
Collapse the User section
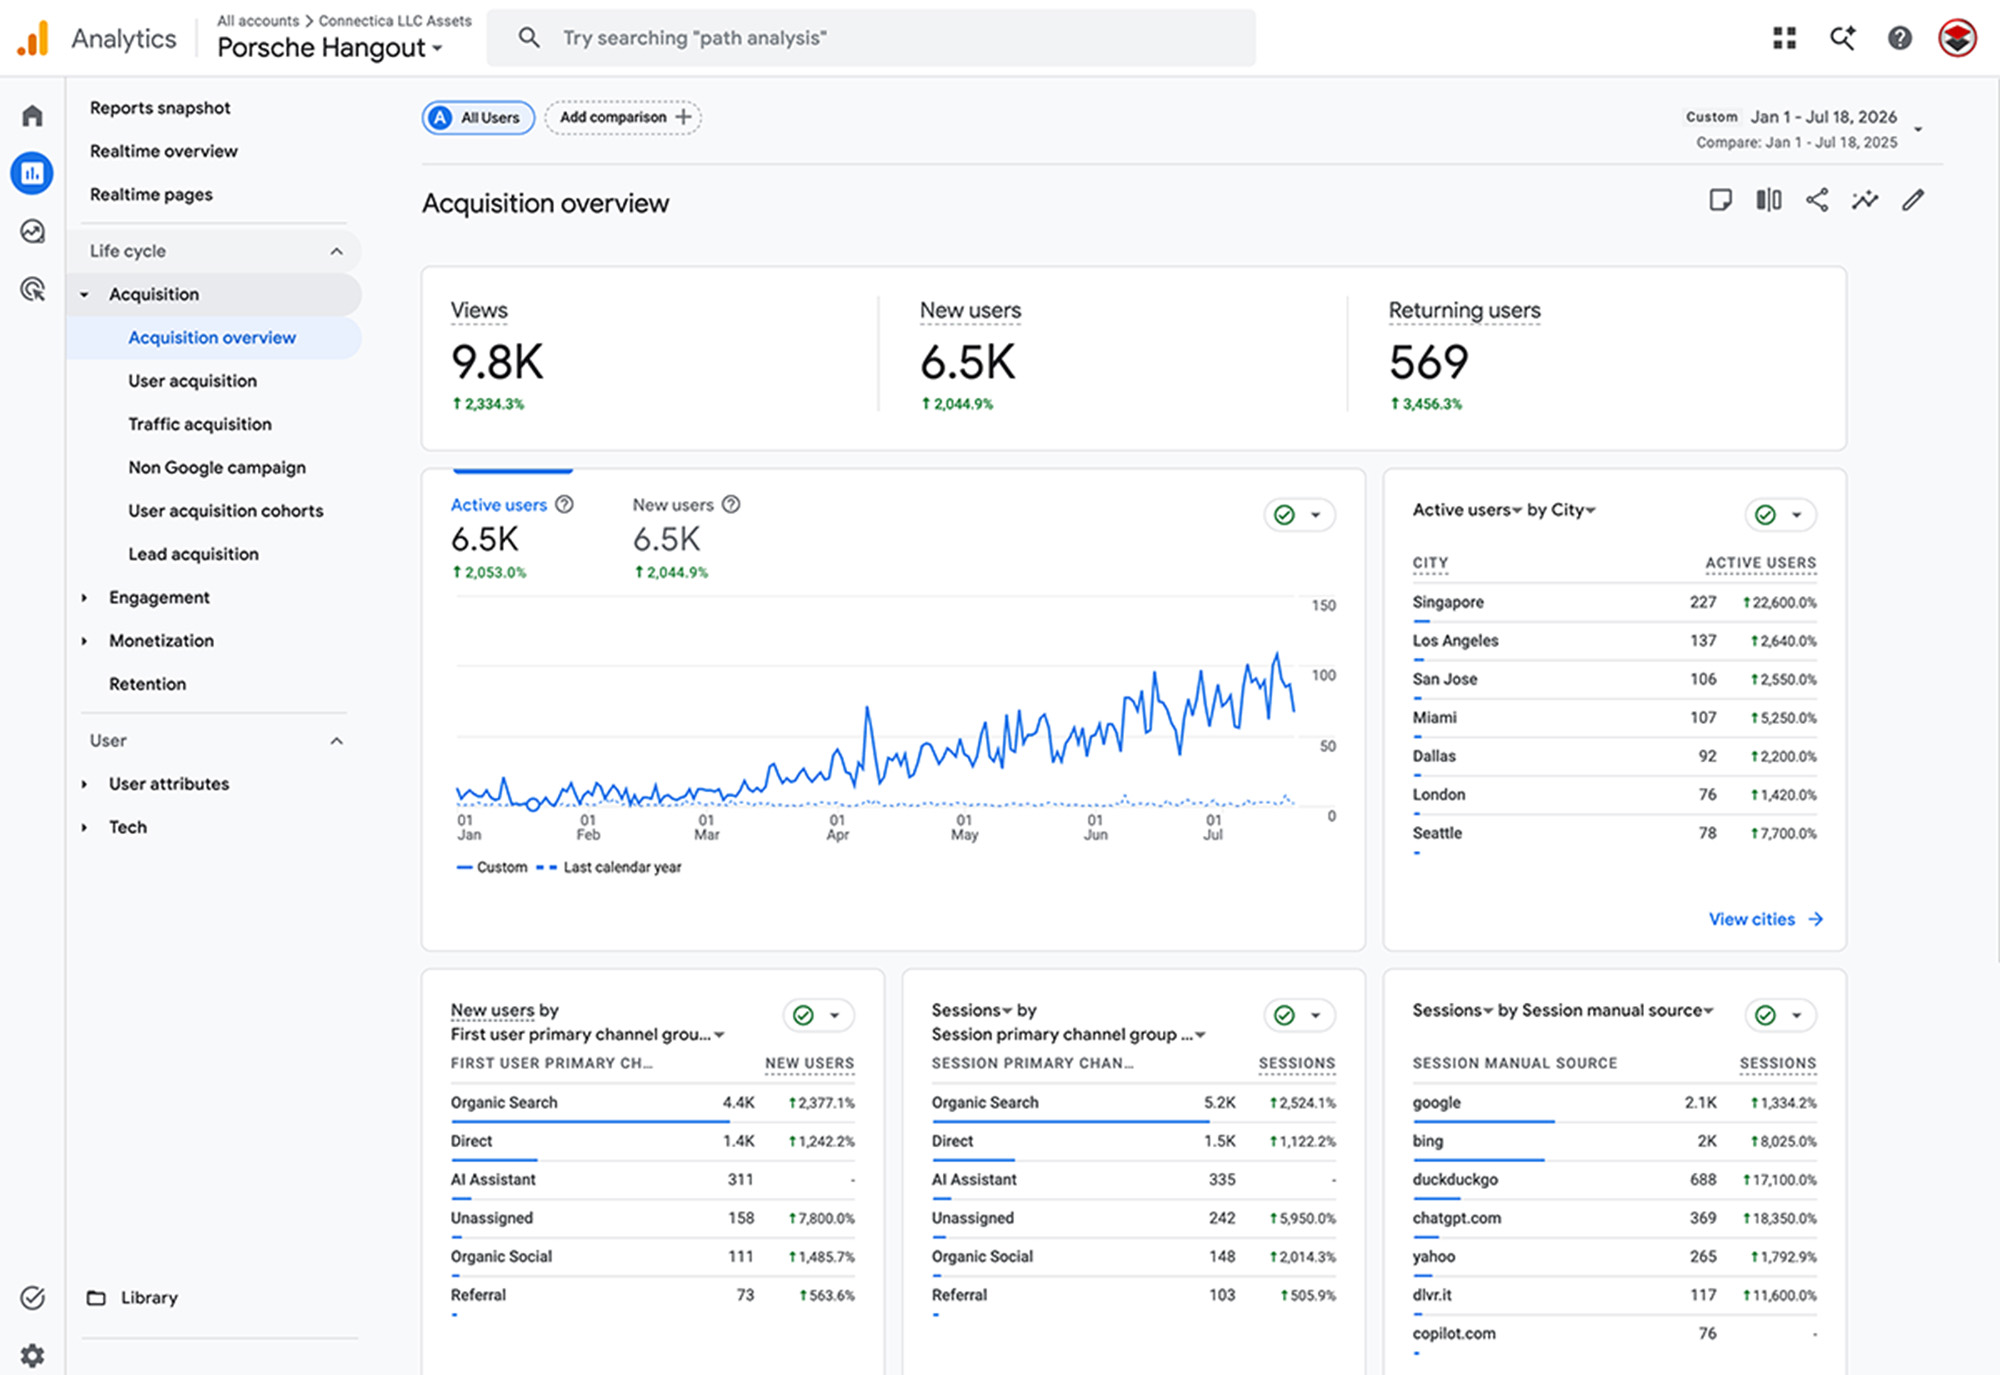click(337, 741)
